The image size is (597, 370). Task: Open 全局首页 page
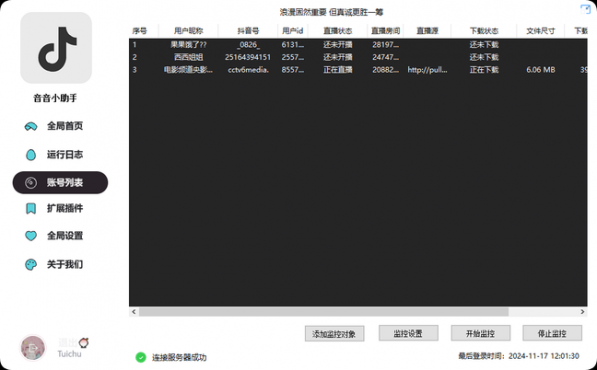point(65,126)
